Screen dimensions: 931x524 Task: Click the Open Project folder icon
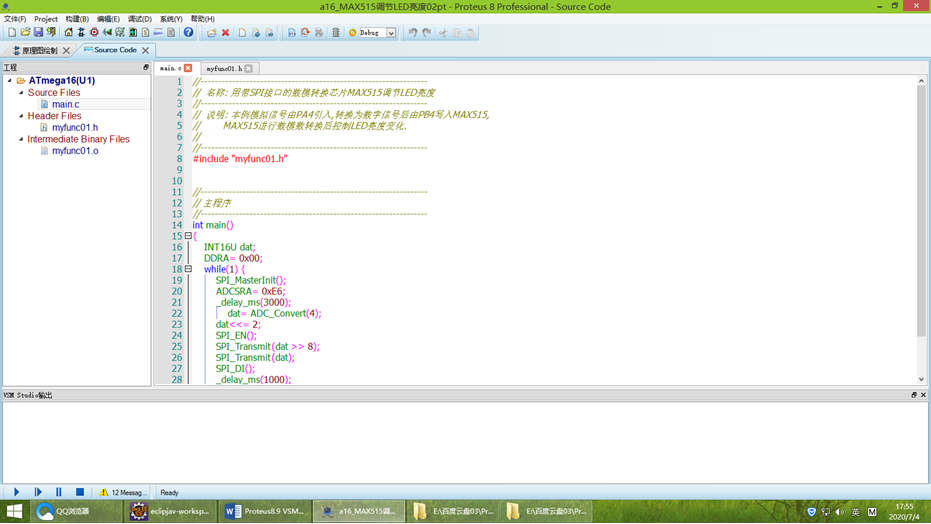pyautogui.click(x=25, y=33)
